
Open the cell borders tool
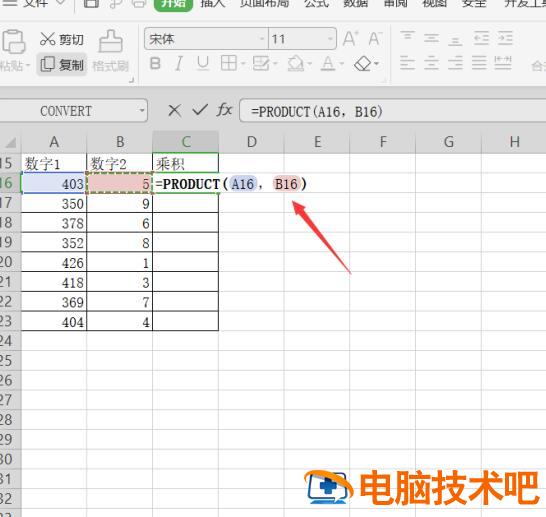(229, 63)
